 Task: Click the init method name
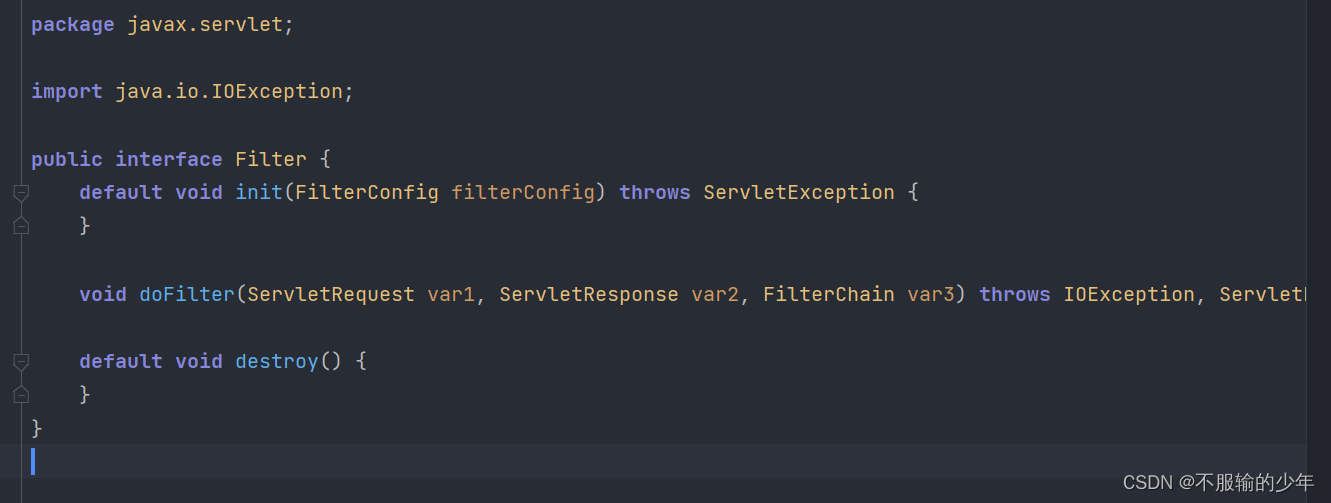point(259,192)
